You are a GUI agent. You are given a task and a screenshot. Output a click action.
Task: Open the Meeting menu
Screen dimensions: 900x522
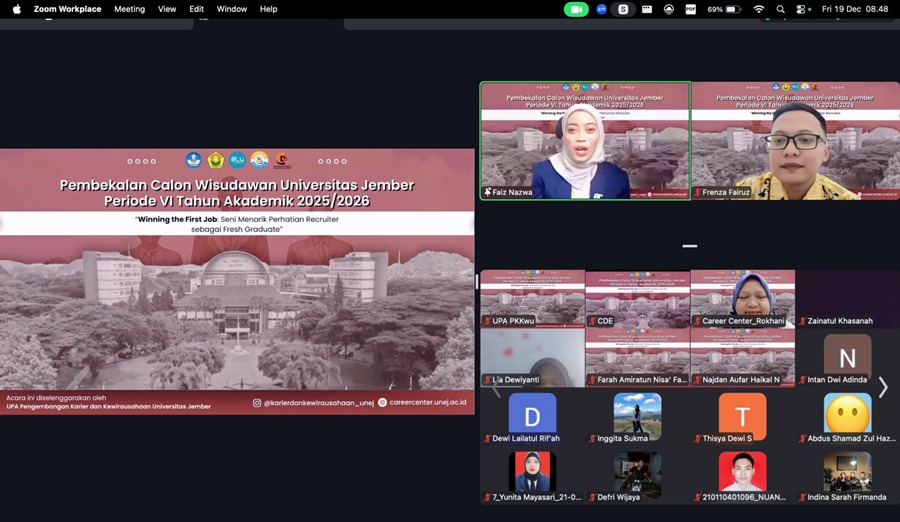(x=129, y=9)
